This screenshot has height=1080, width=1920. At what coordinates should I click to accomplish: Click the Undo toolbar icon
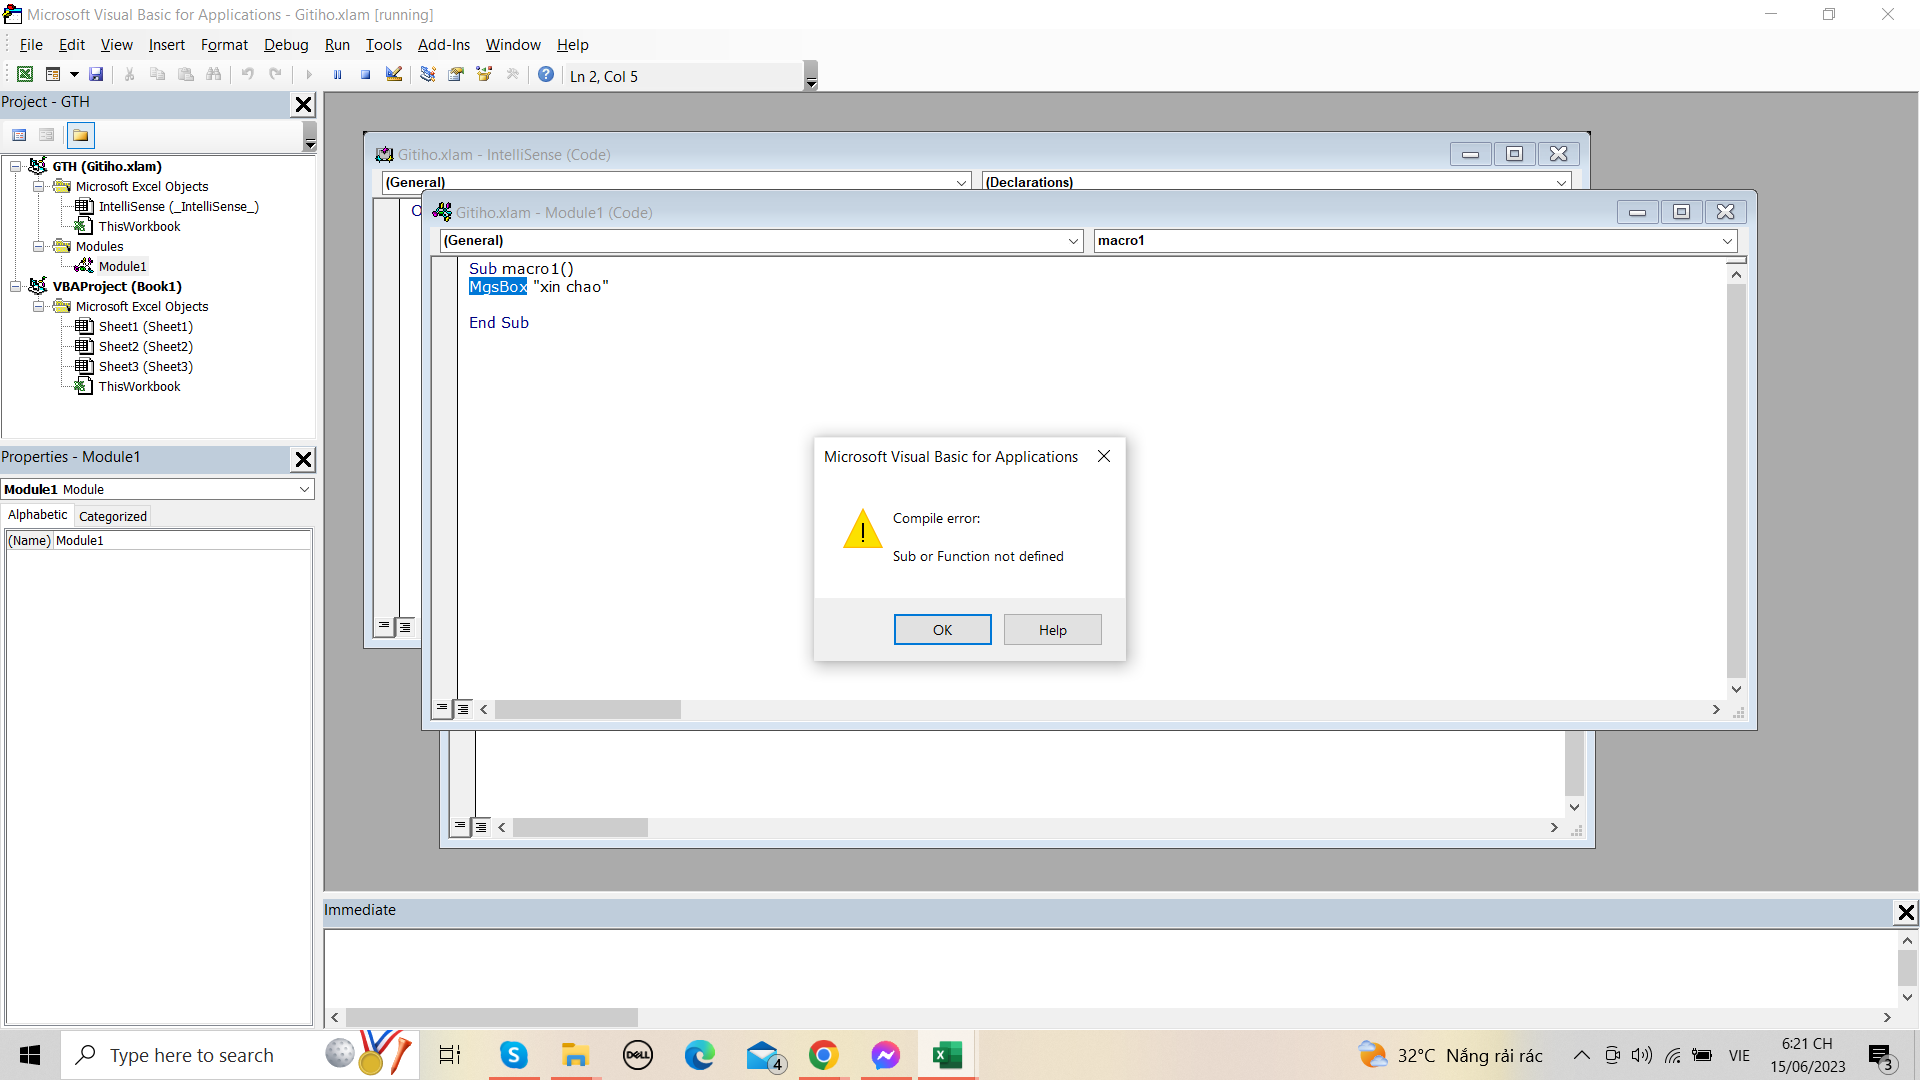tap(247, 75)
